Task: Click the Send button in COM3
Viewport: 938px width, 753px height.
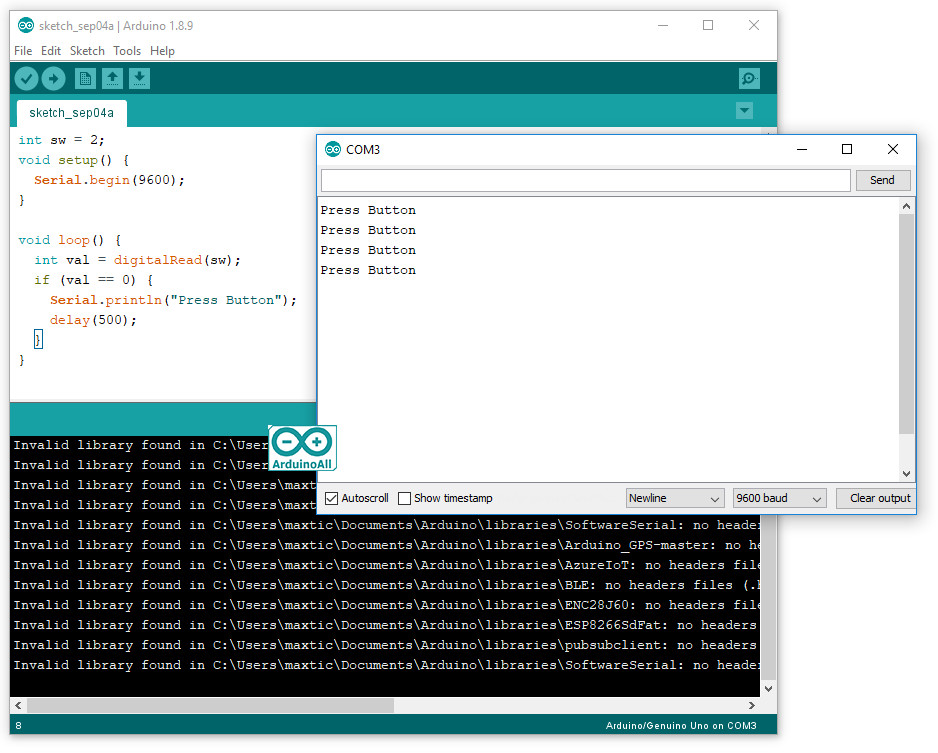Action: point(882,180)
